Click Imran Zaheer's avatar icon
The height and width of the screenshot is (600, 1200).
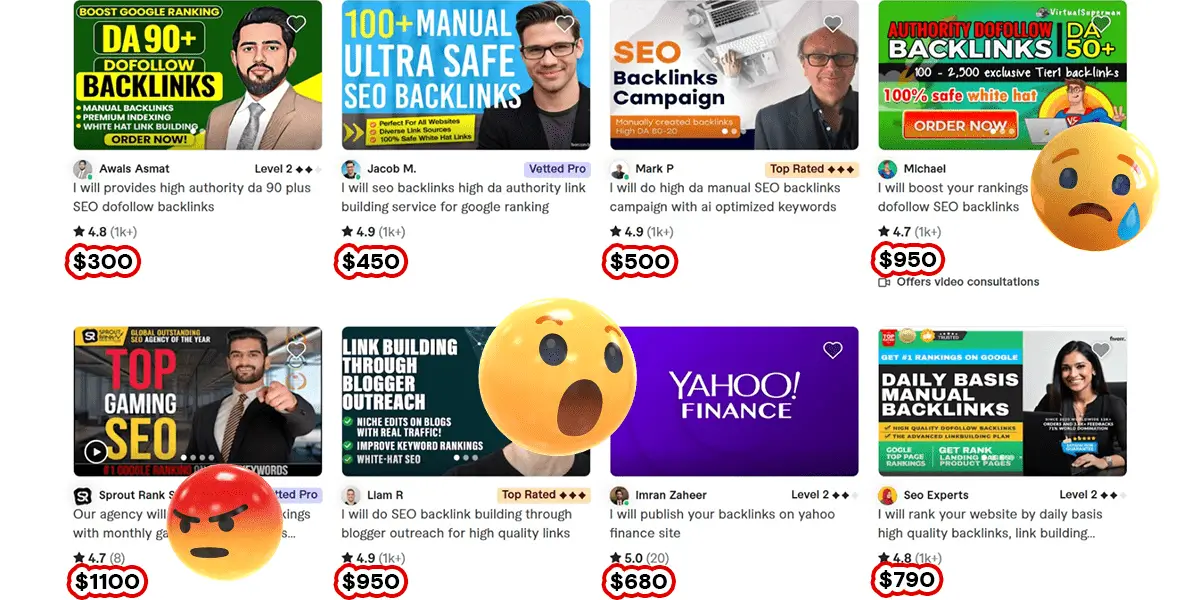coord(619,495)
